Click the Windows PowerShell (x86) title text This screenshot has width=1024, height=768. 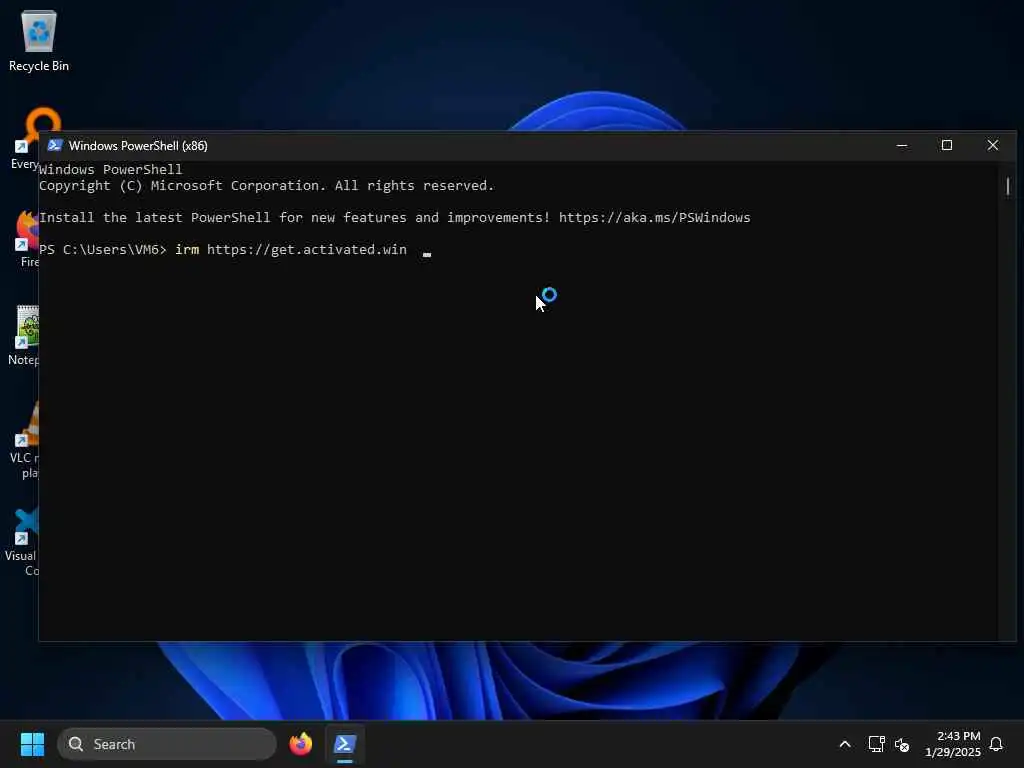tap(138, 146)
